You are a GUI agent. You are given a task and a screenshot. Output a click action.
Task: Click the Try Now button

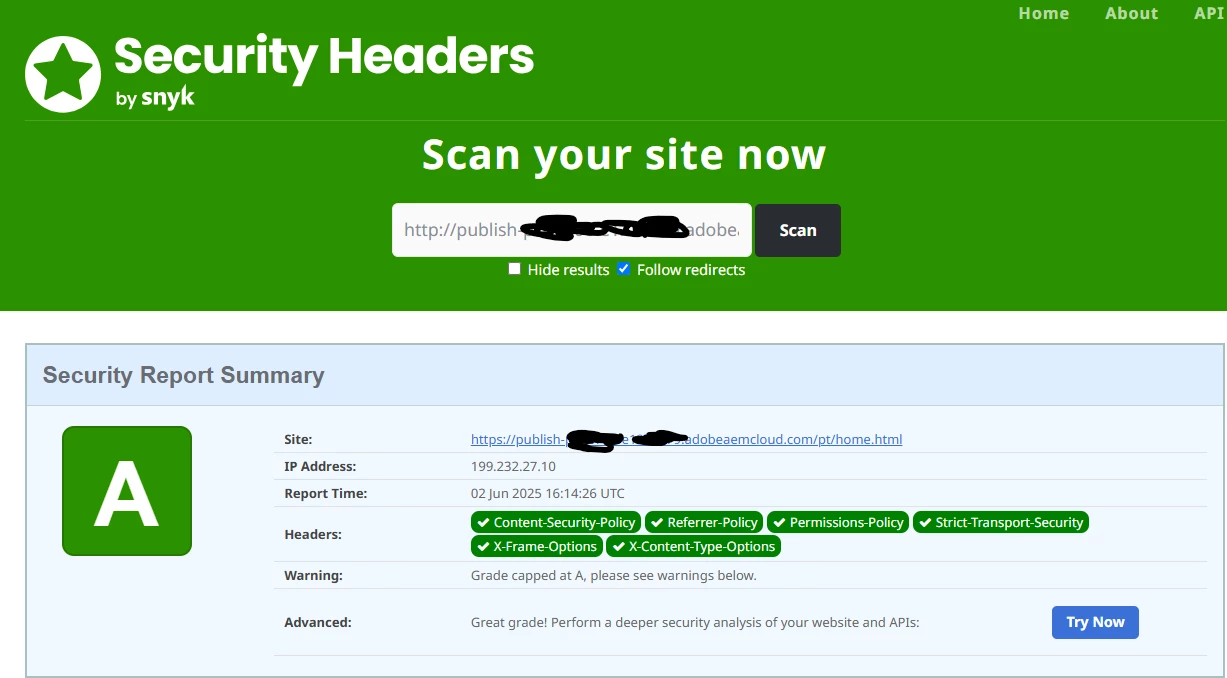pyautogui.click(x=1095, y=622)
